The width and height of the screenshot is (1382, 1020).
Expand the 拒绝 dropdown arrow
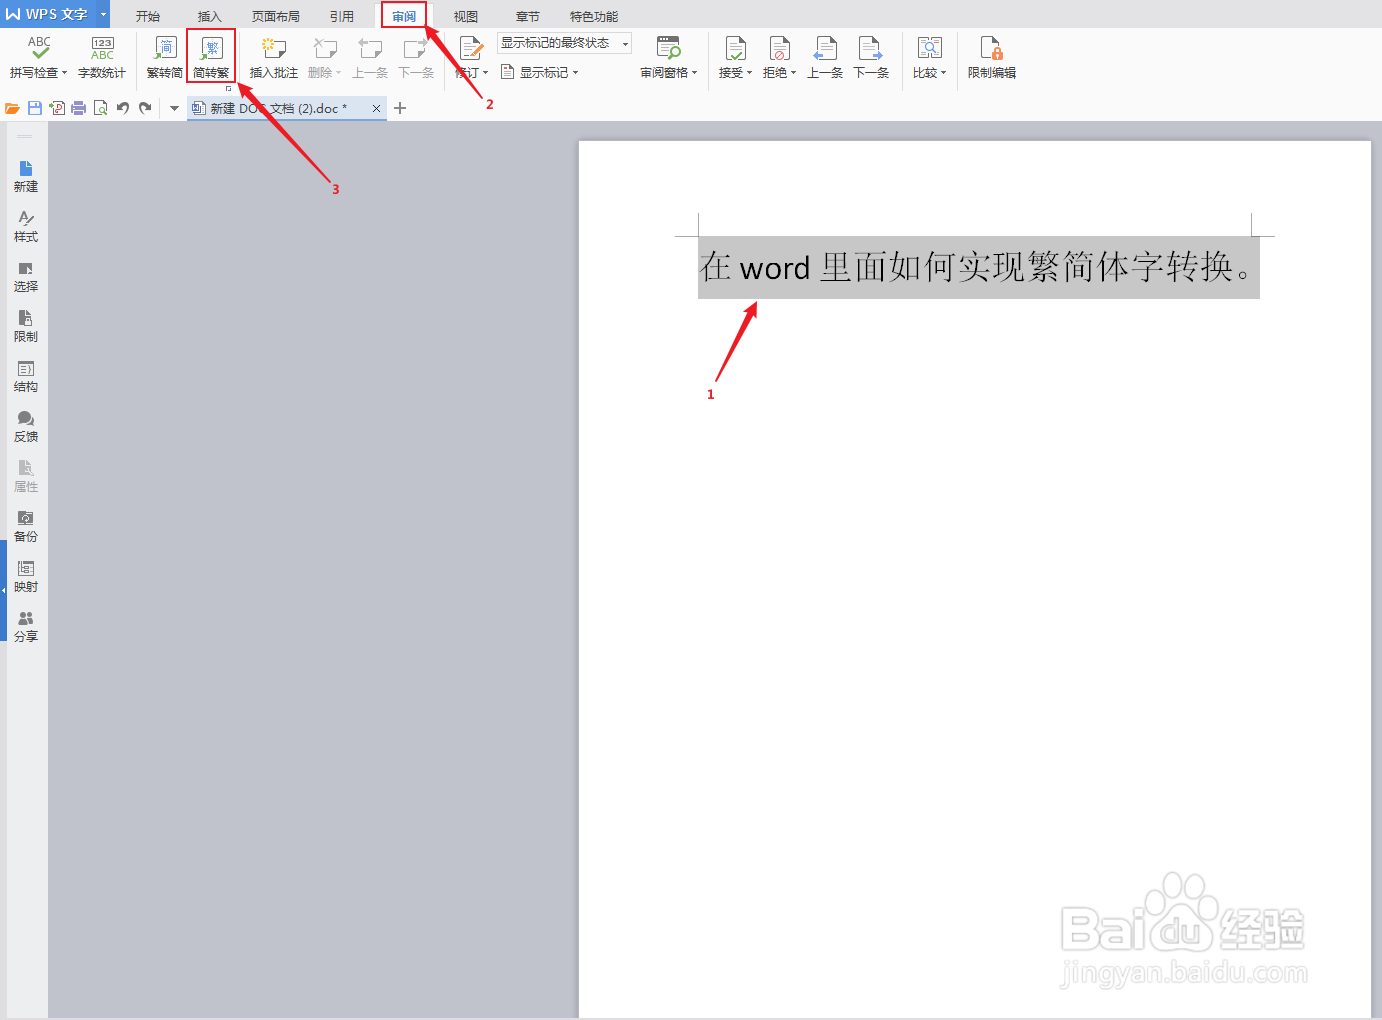[x=793, y=73]
